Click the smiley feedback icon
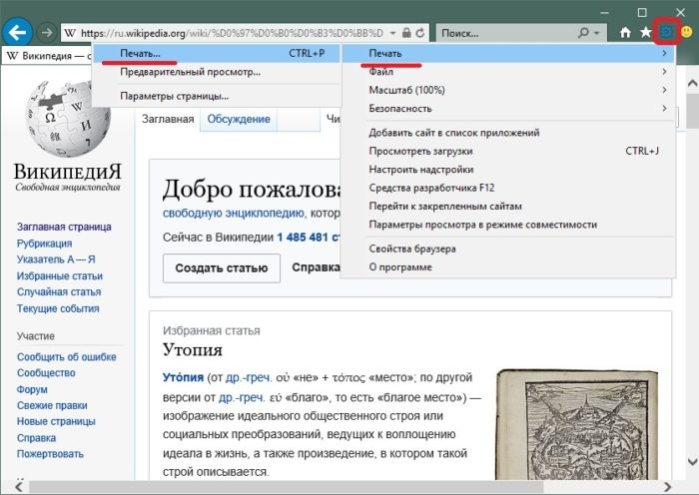This screenshot has width=699, height=495. [x=687, y=32]
